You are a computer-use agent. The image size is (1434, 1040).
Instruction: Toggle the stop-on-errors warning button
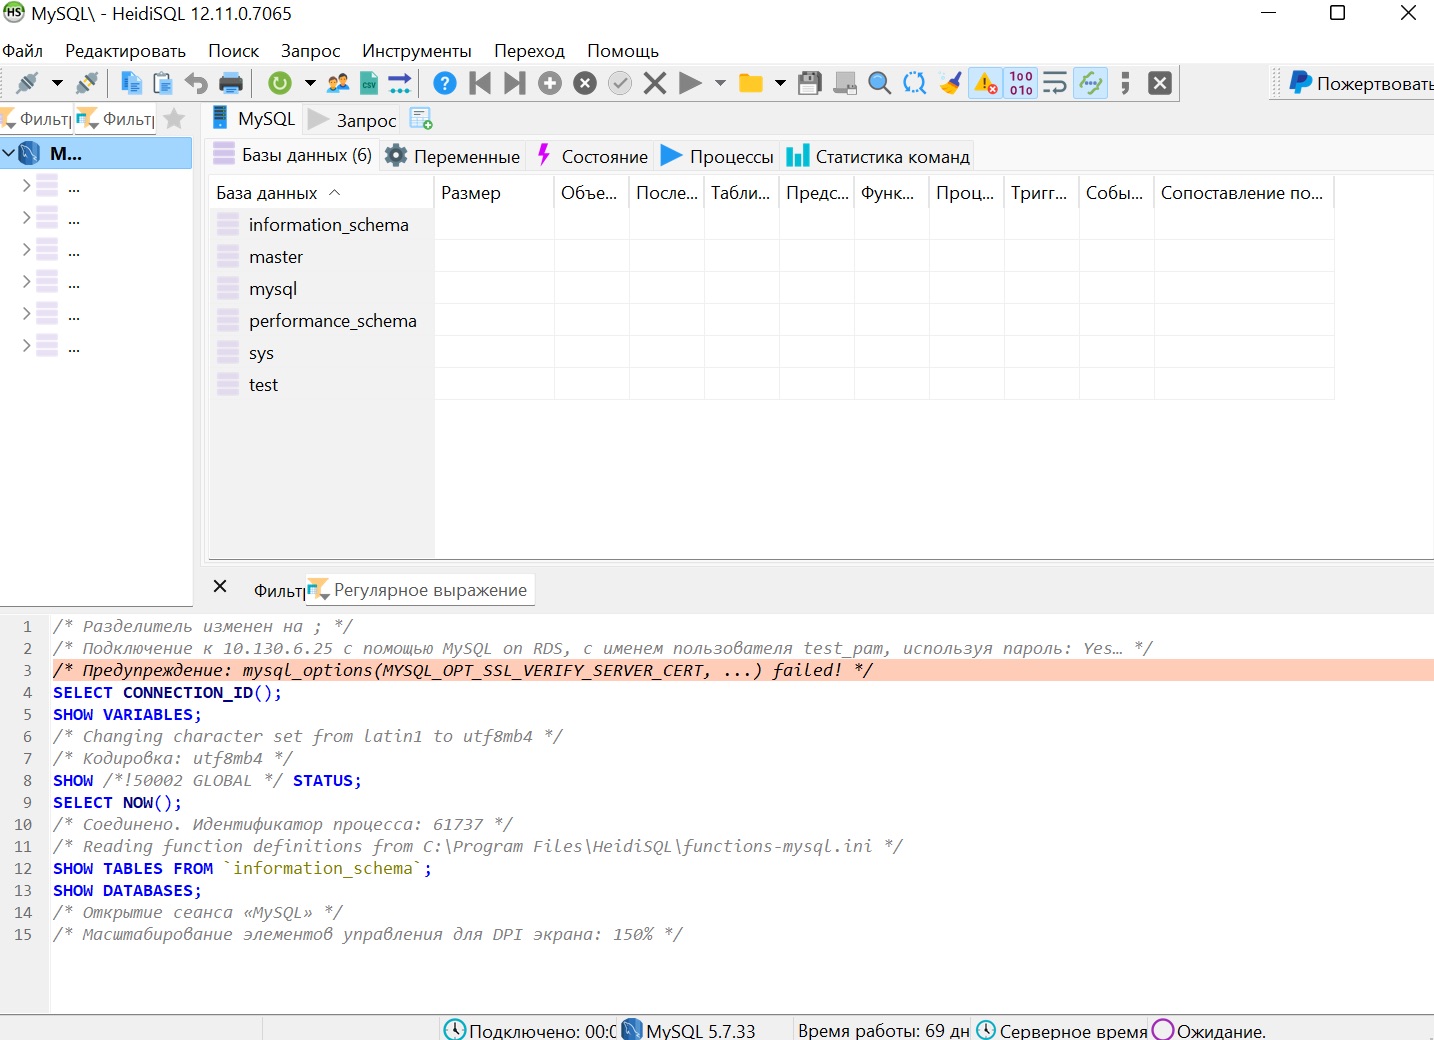(x=986, y=84)
